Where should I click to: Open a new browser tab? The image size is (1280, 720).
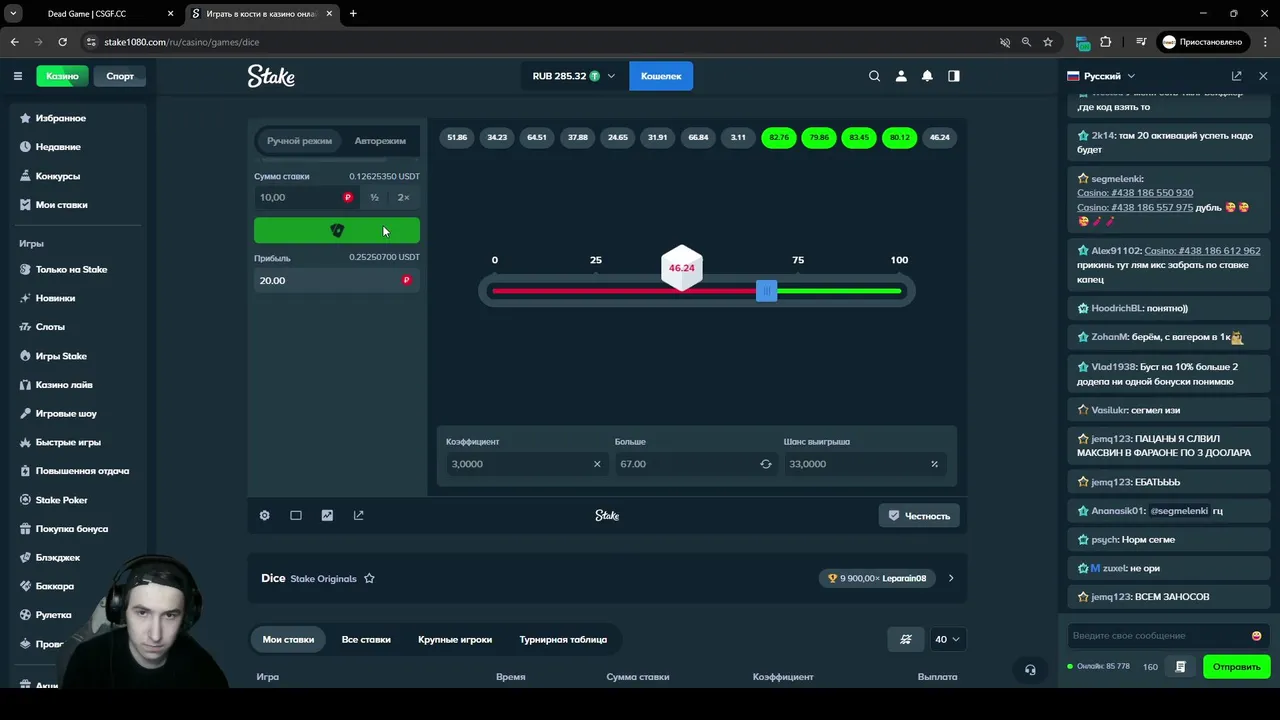(353, 14)
